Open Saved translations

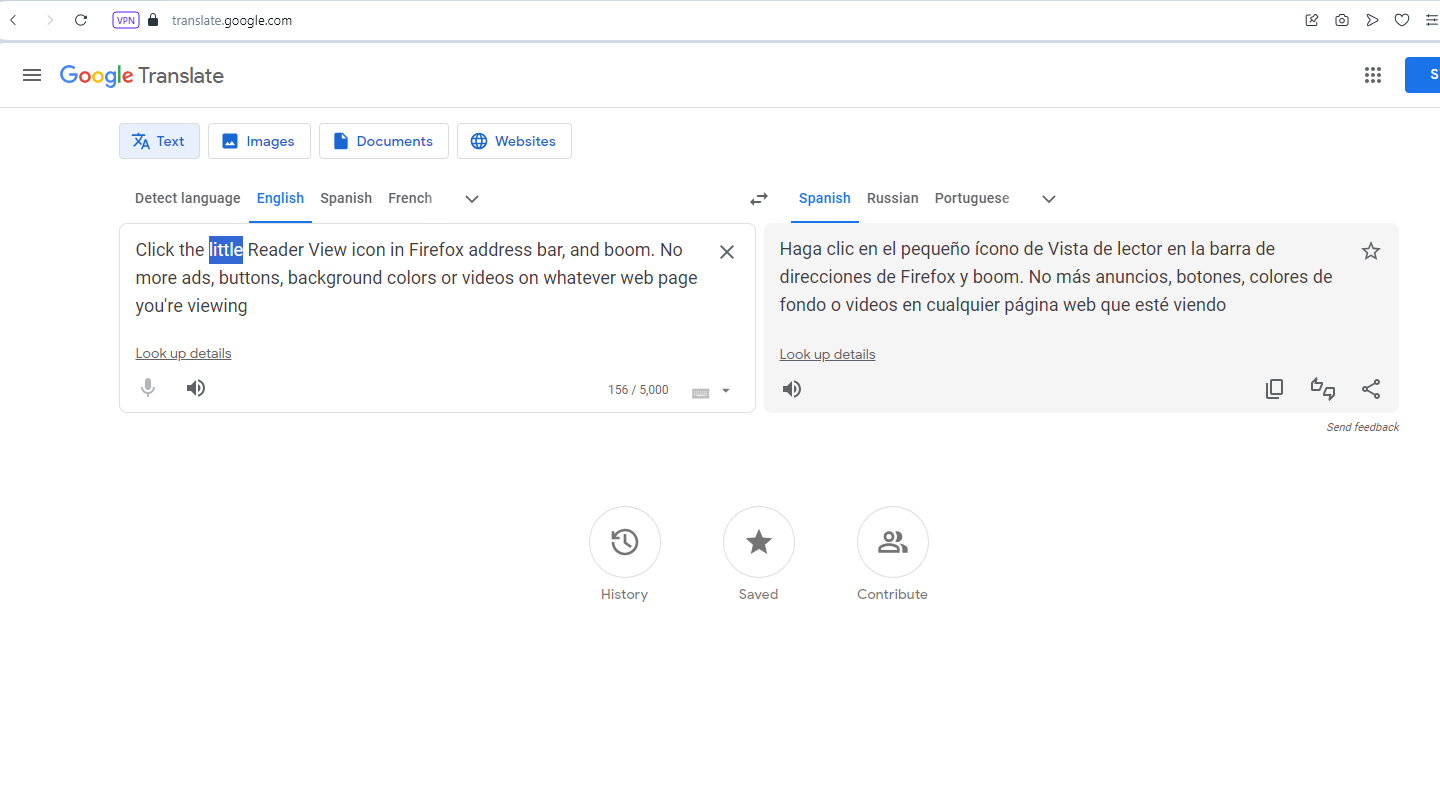click(x=758, y=542)
